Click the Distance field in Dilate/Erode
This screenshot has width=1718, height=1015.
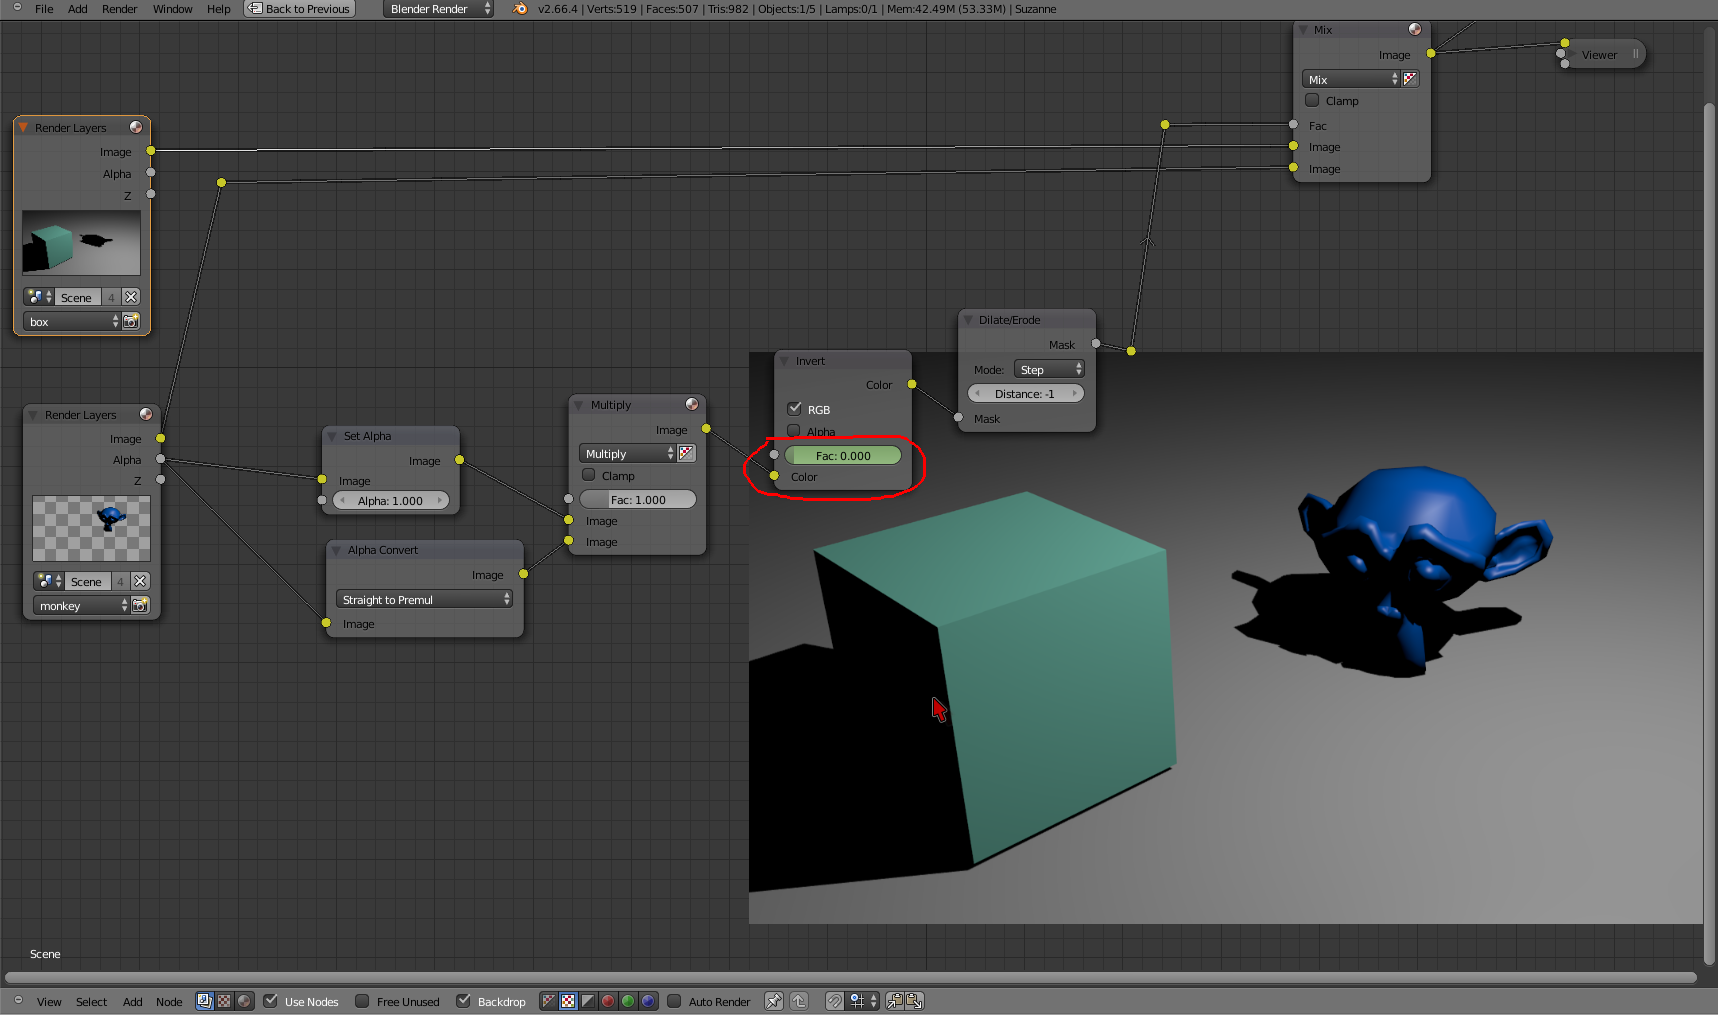(x=1026, y=393)
